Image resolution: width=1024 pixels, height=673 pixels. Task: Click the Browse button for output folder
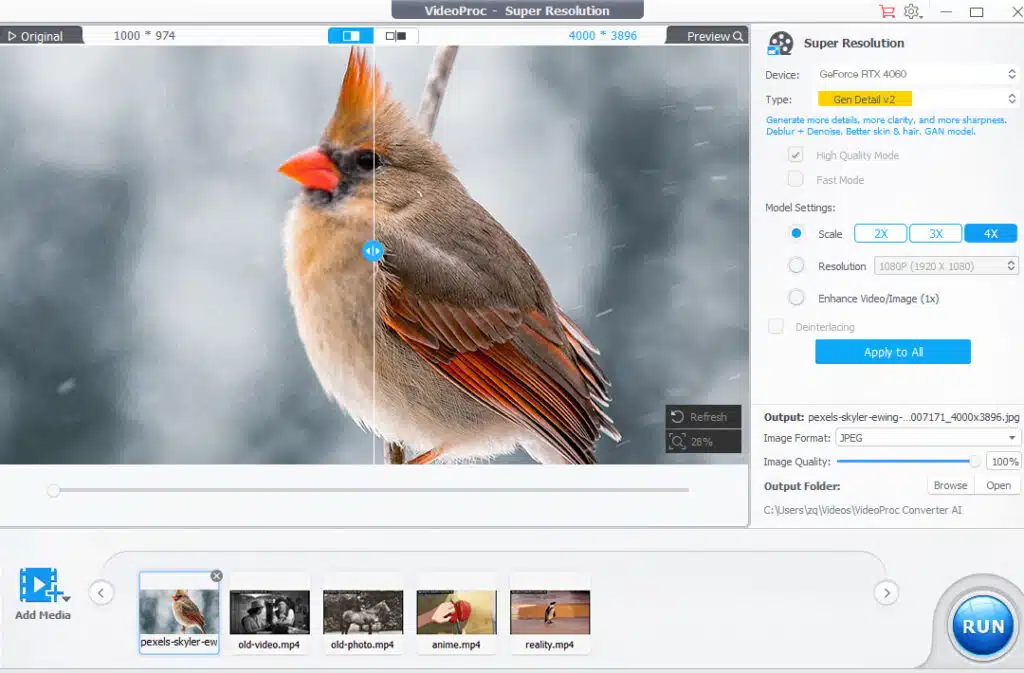(949, 485)
